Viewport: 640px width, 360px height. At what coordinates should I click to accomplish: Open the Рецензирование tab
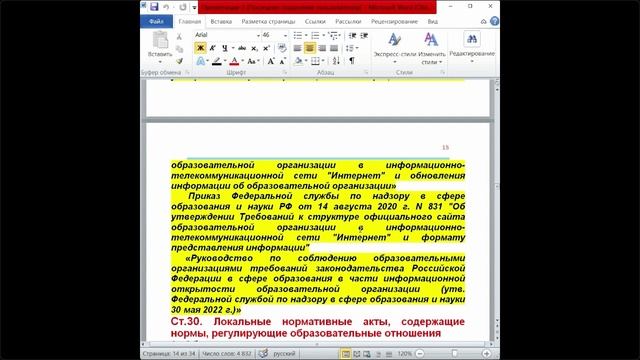click(394, 21)
